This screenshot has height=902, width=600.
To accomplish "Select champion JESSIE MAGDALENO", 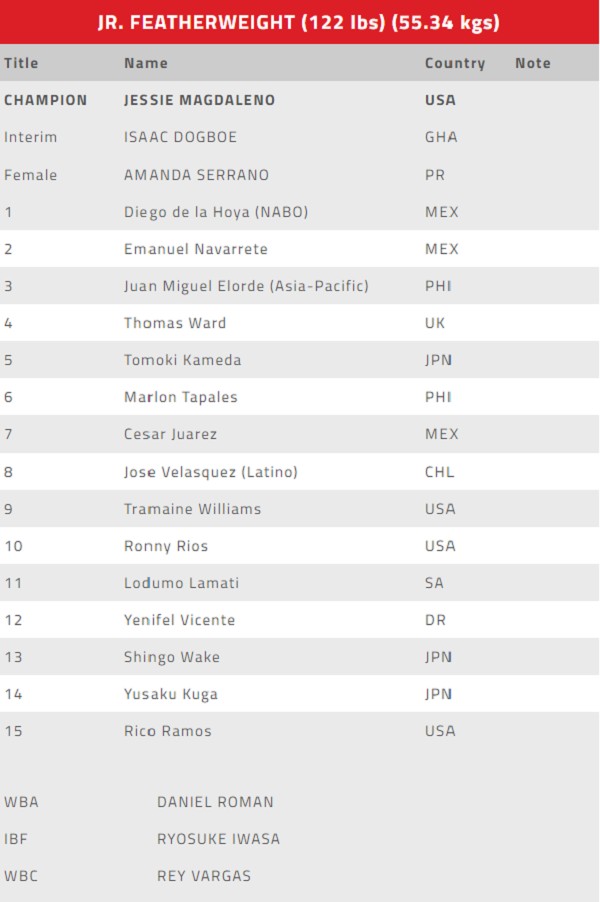I will 200,100.
